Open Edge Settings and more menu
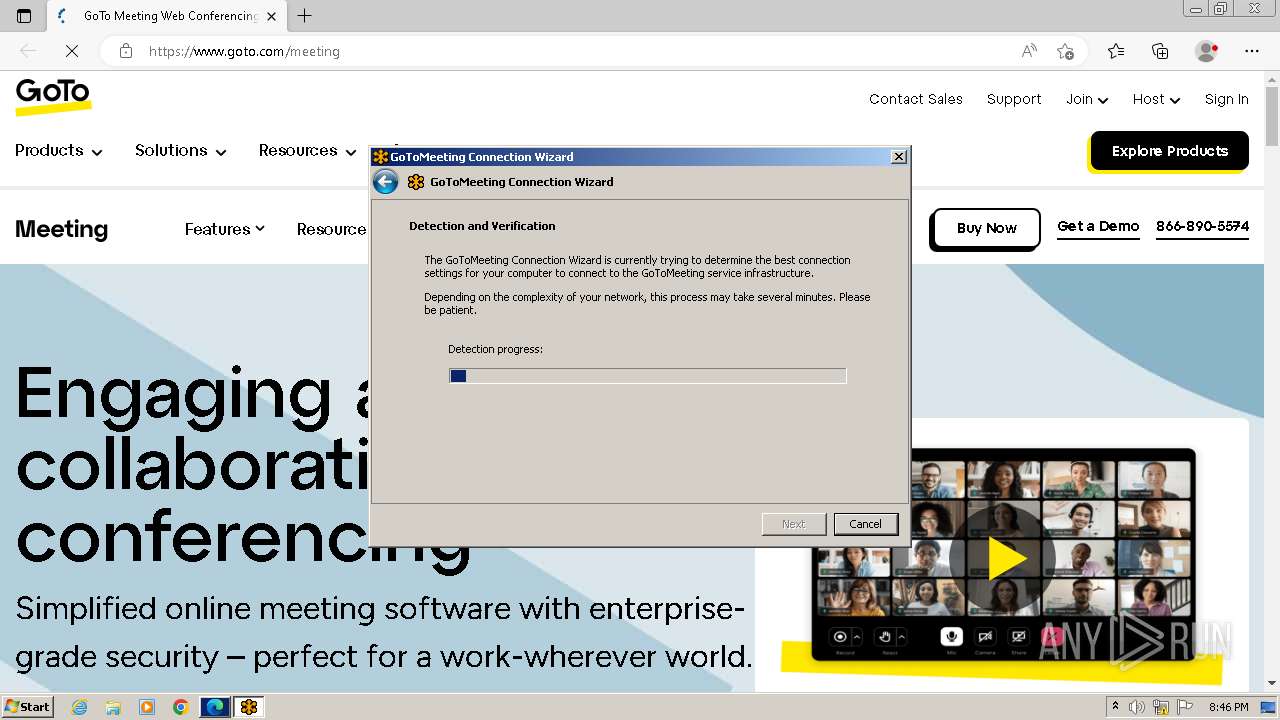The image size is (1280, 720). [x=1252, y=51]
